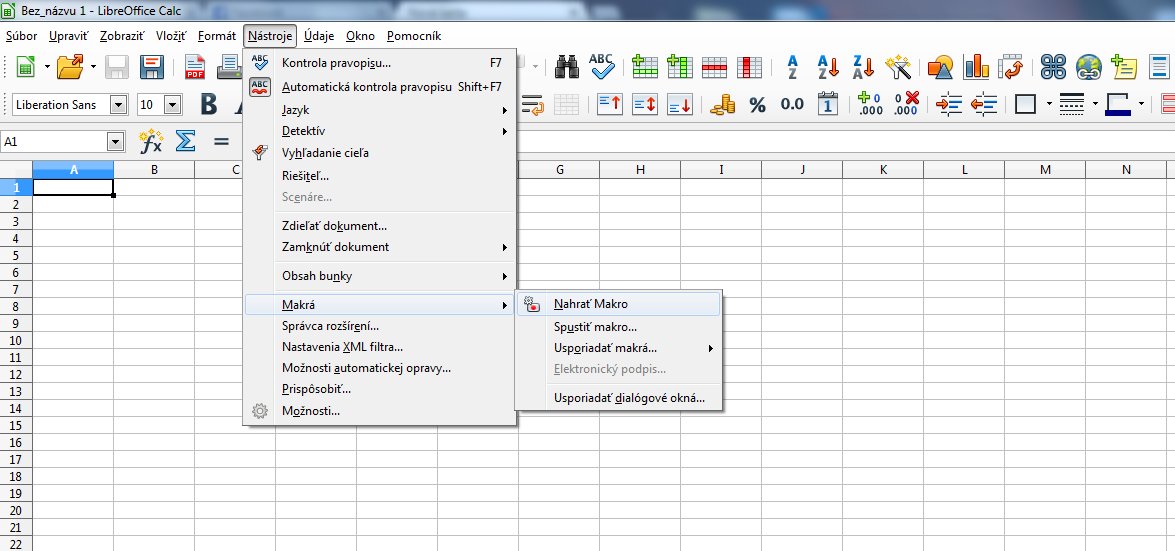Click the pivot table icon
The width and height of the screenshot is (1175, 551).
pyautogui.click(x=1012, y=67)
